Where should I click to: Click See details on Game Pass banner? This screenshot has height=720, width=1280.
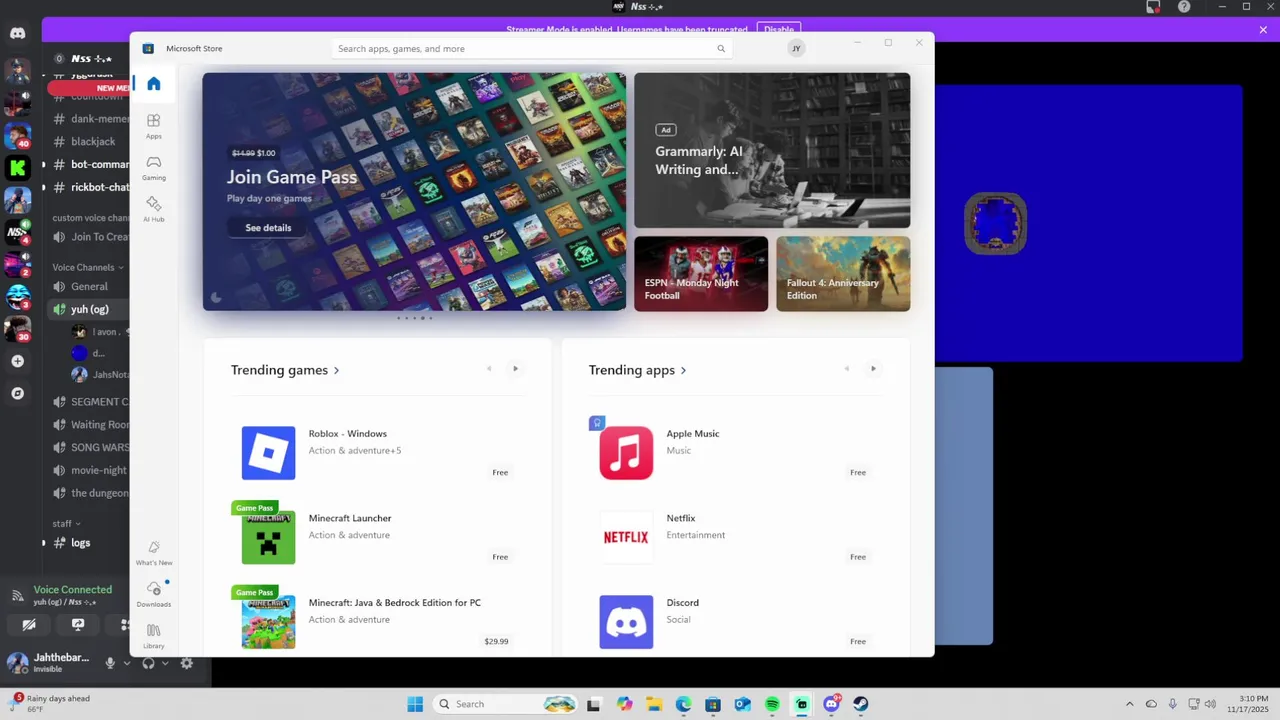[x=268, y=228]
